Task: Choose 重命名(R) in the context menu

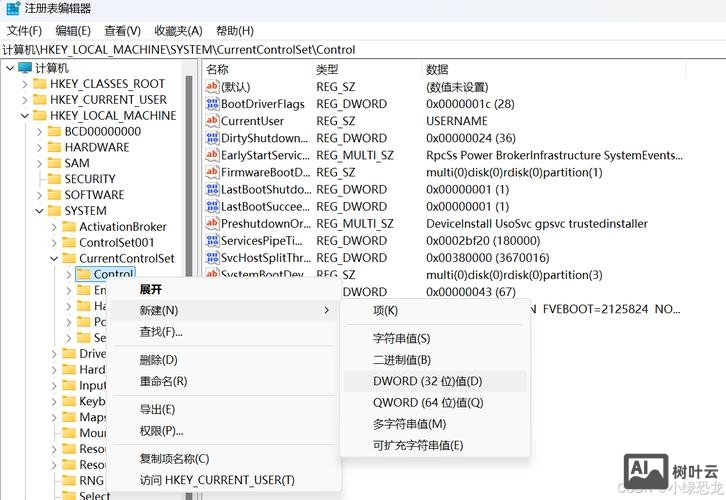Action: point(224,381)
